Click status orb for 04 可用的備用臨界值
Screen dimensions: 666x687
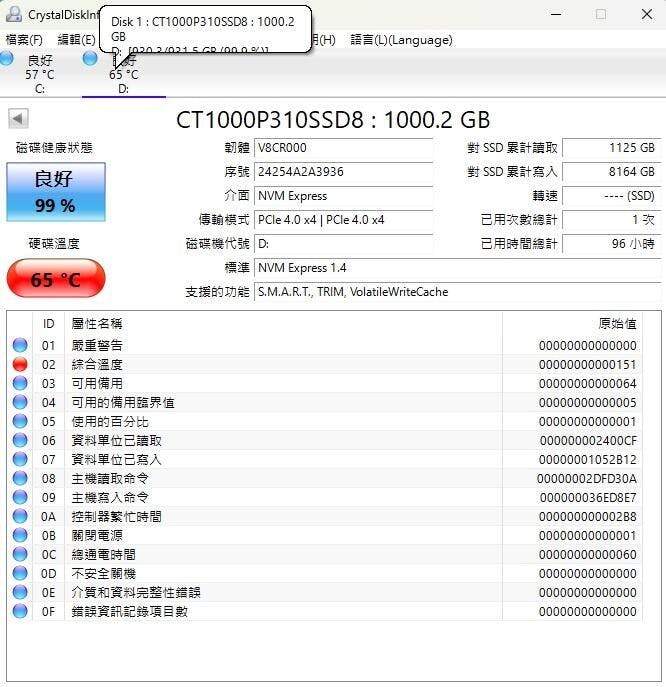pyautogui.click(x=20, y=402)
